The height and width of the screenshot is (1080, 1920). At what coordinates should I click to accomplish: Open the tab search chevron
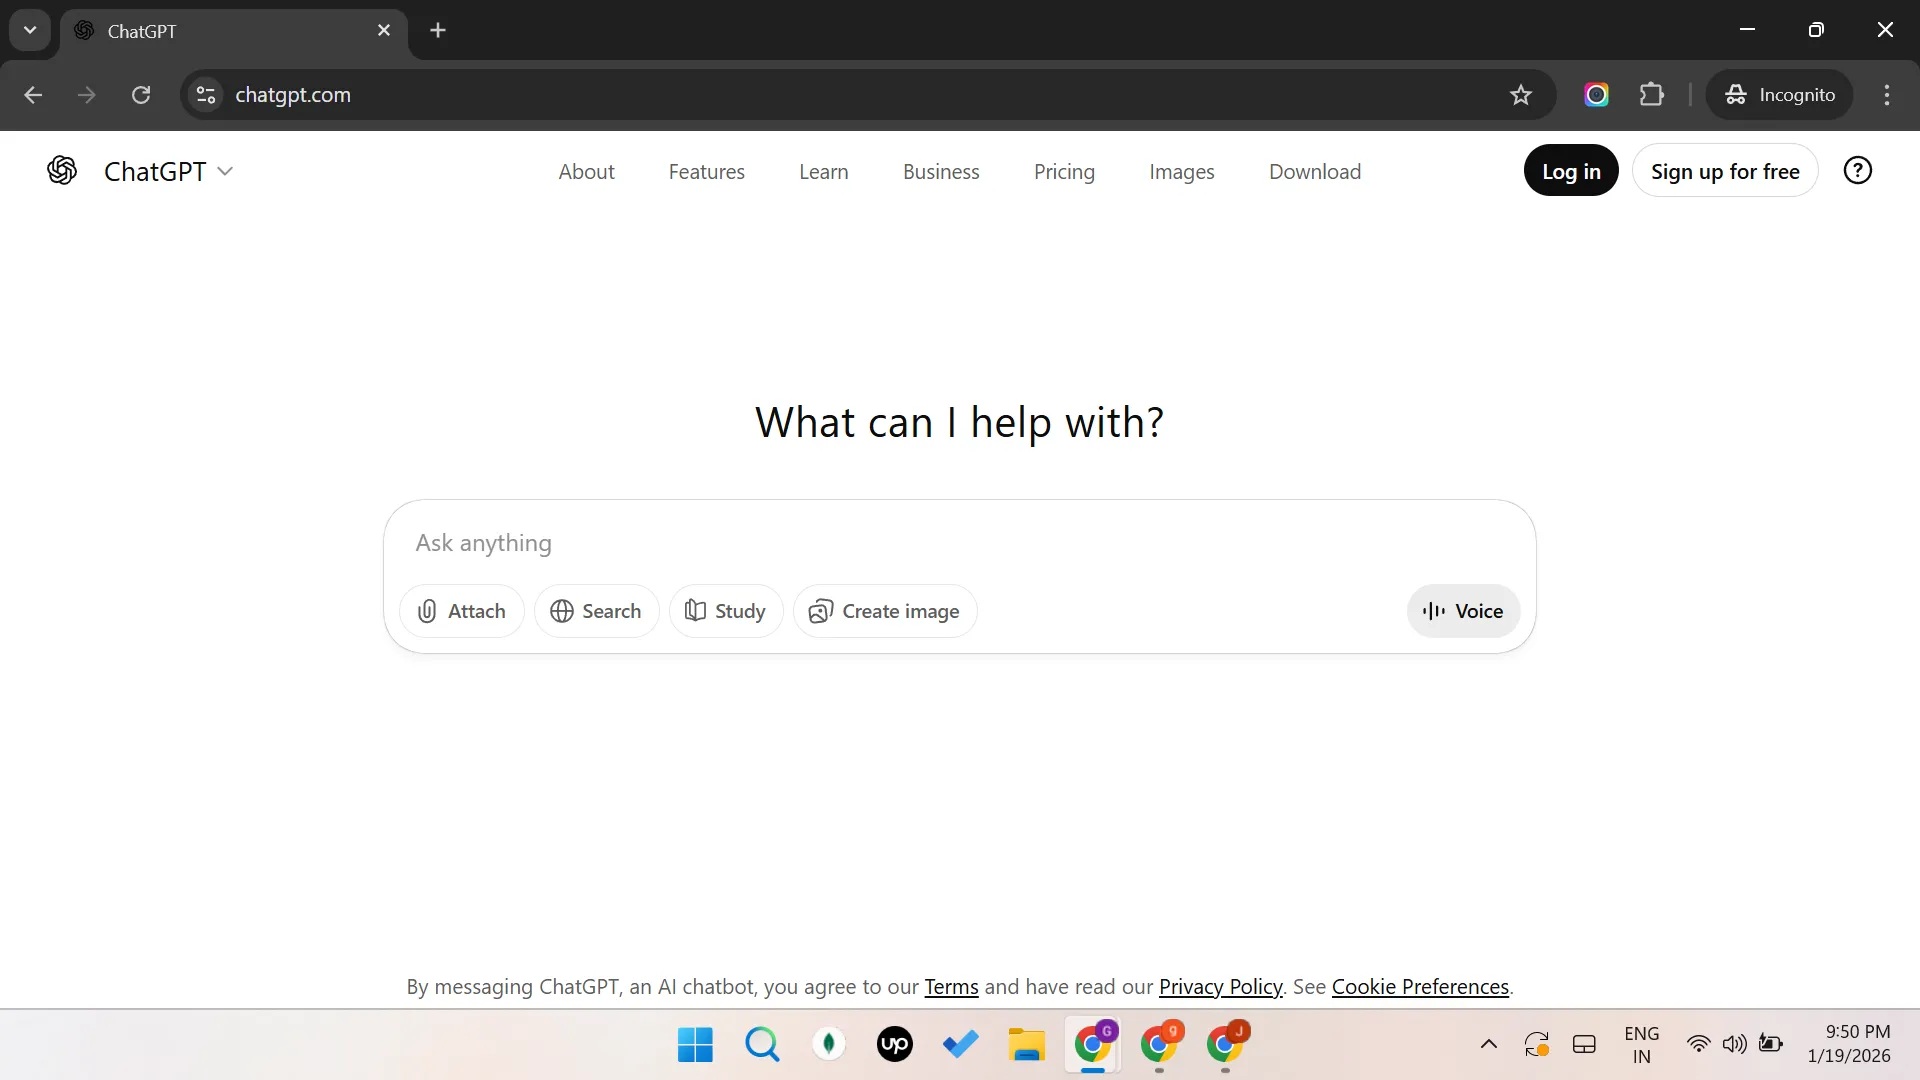(29, 30)
